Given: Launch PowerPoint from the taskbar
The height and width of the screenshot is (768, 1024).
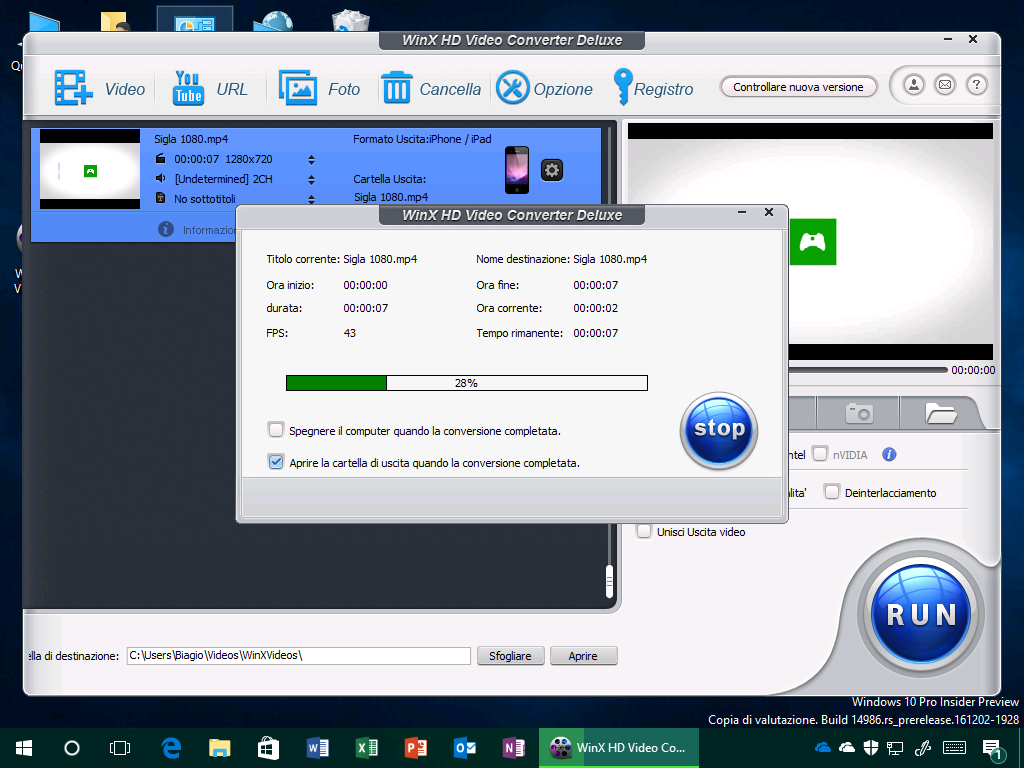Looking at the screenshot, I should [415, 748].
